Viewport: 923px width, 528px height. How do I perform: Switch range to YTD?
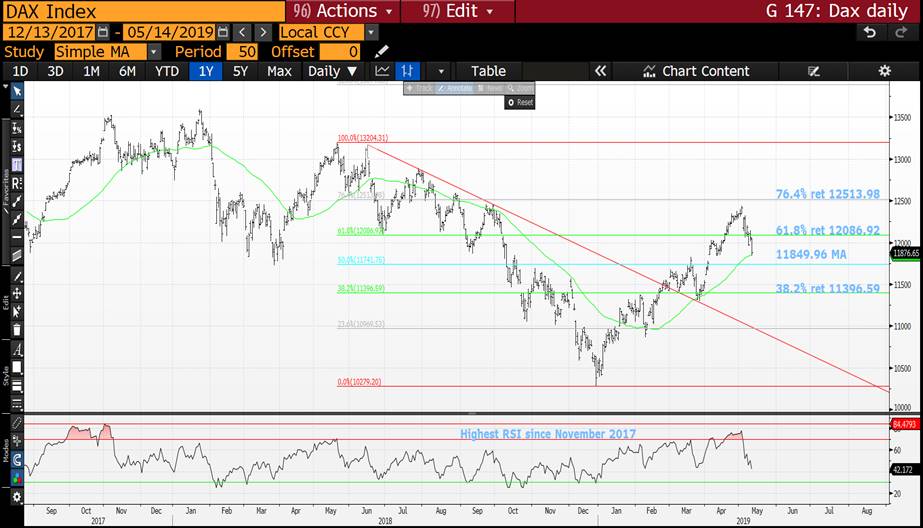click(166, 71)
